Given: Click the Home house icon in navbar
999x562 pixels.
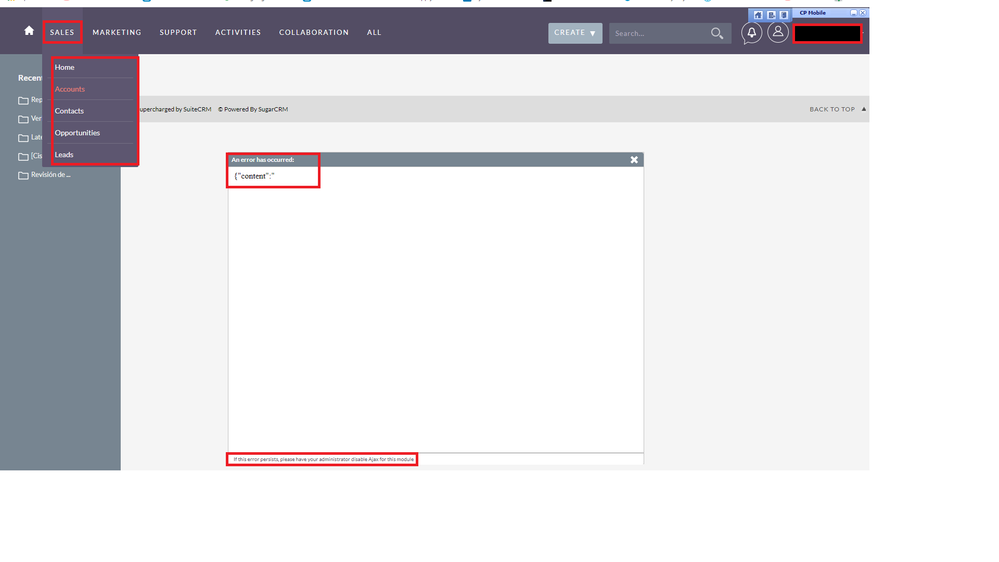Looking at the screenshot, I should pos(29,31).
